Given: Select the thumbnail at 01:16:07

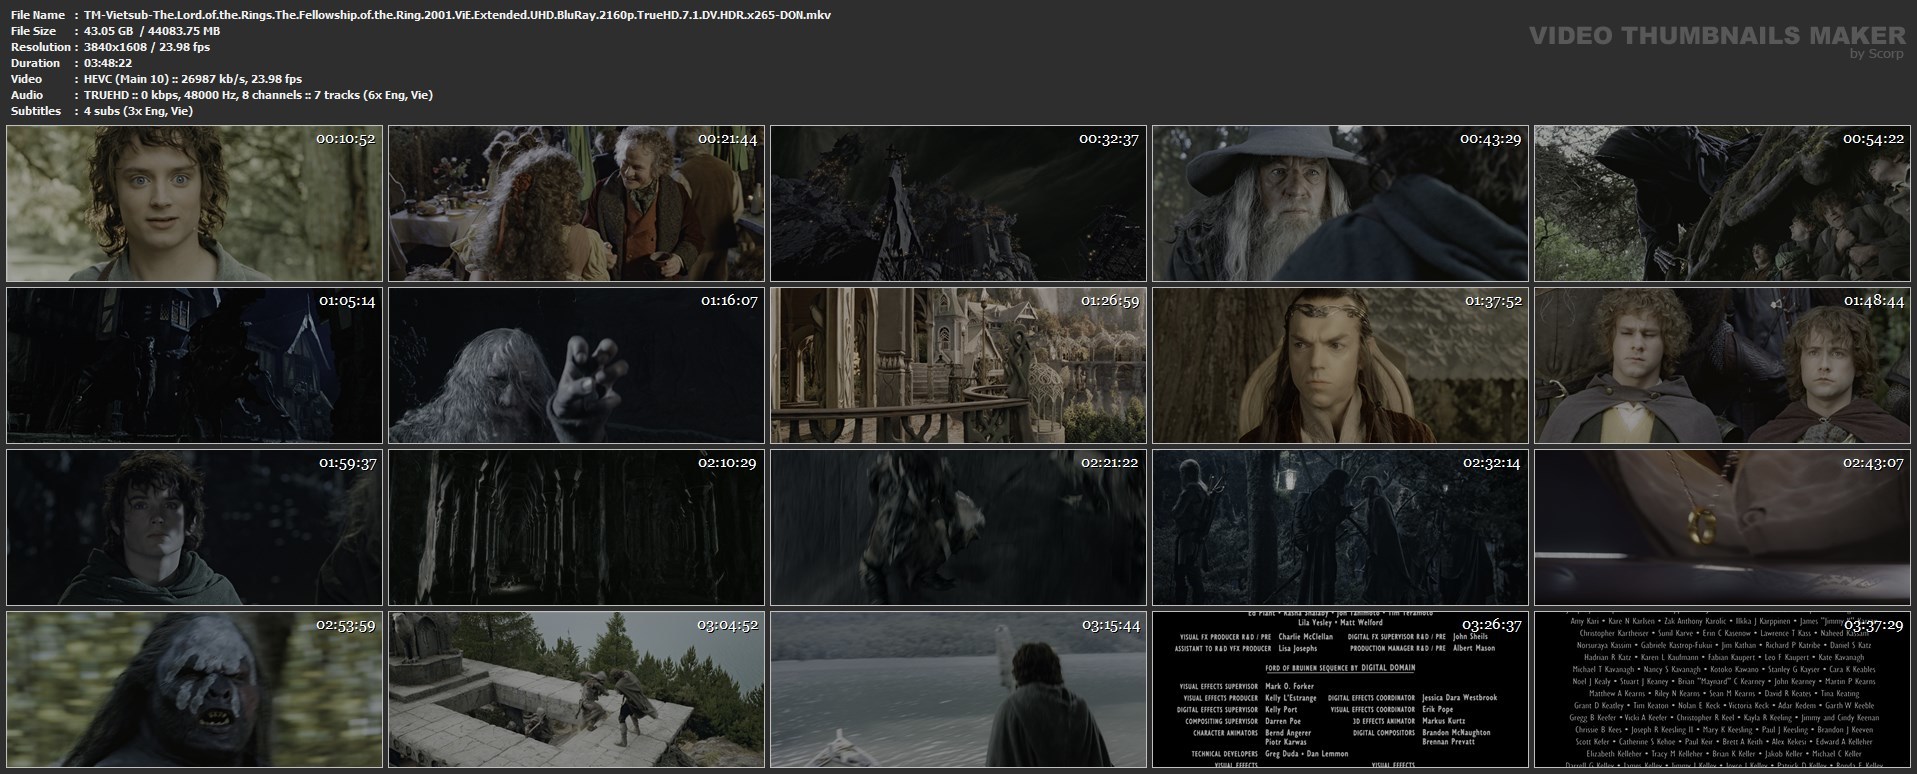Looking at the screenshot, I should coord(576,366).
